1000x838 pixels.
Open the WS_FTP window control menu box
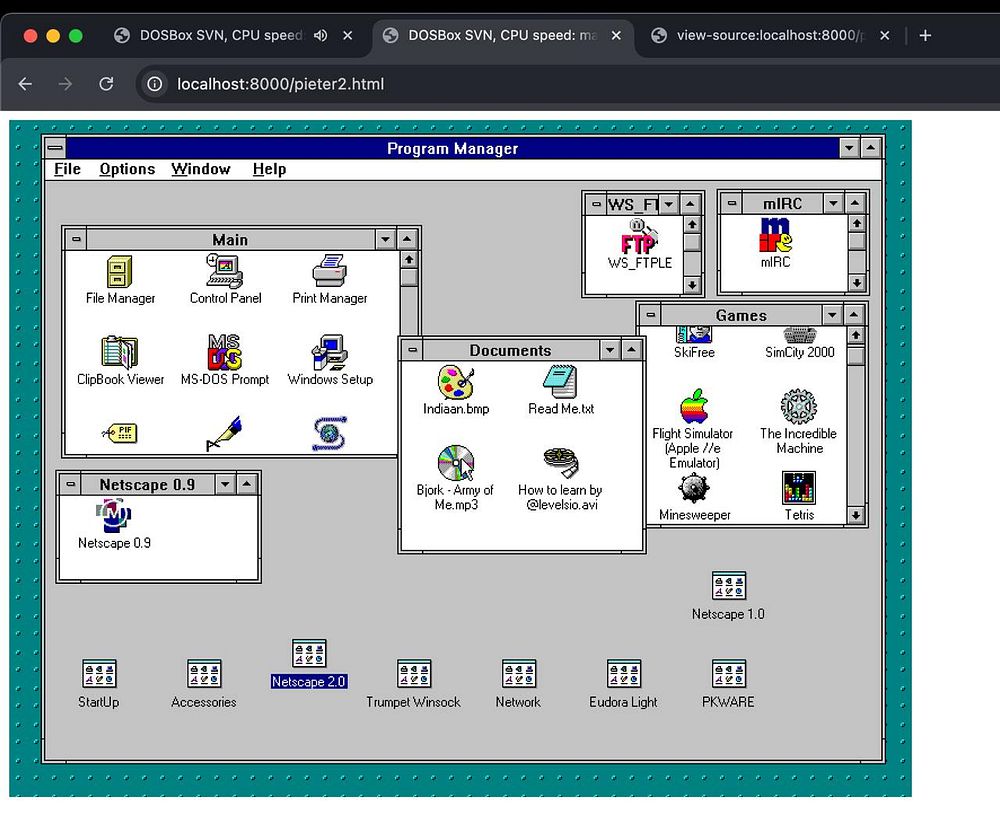(596, 205)
